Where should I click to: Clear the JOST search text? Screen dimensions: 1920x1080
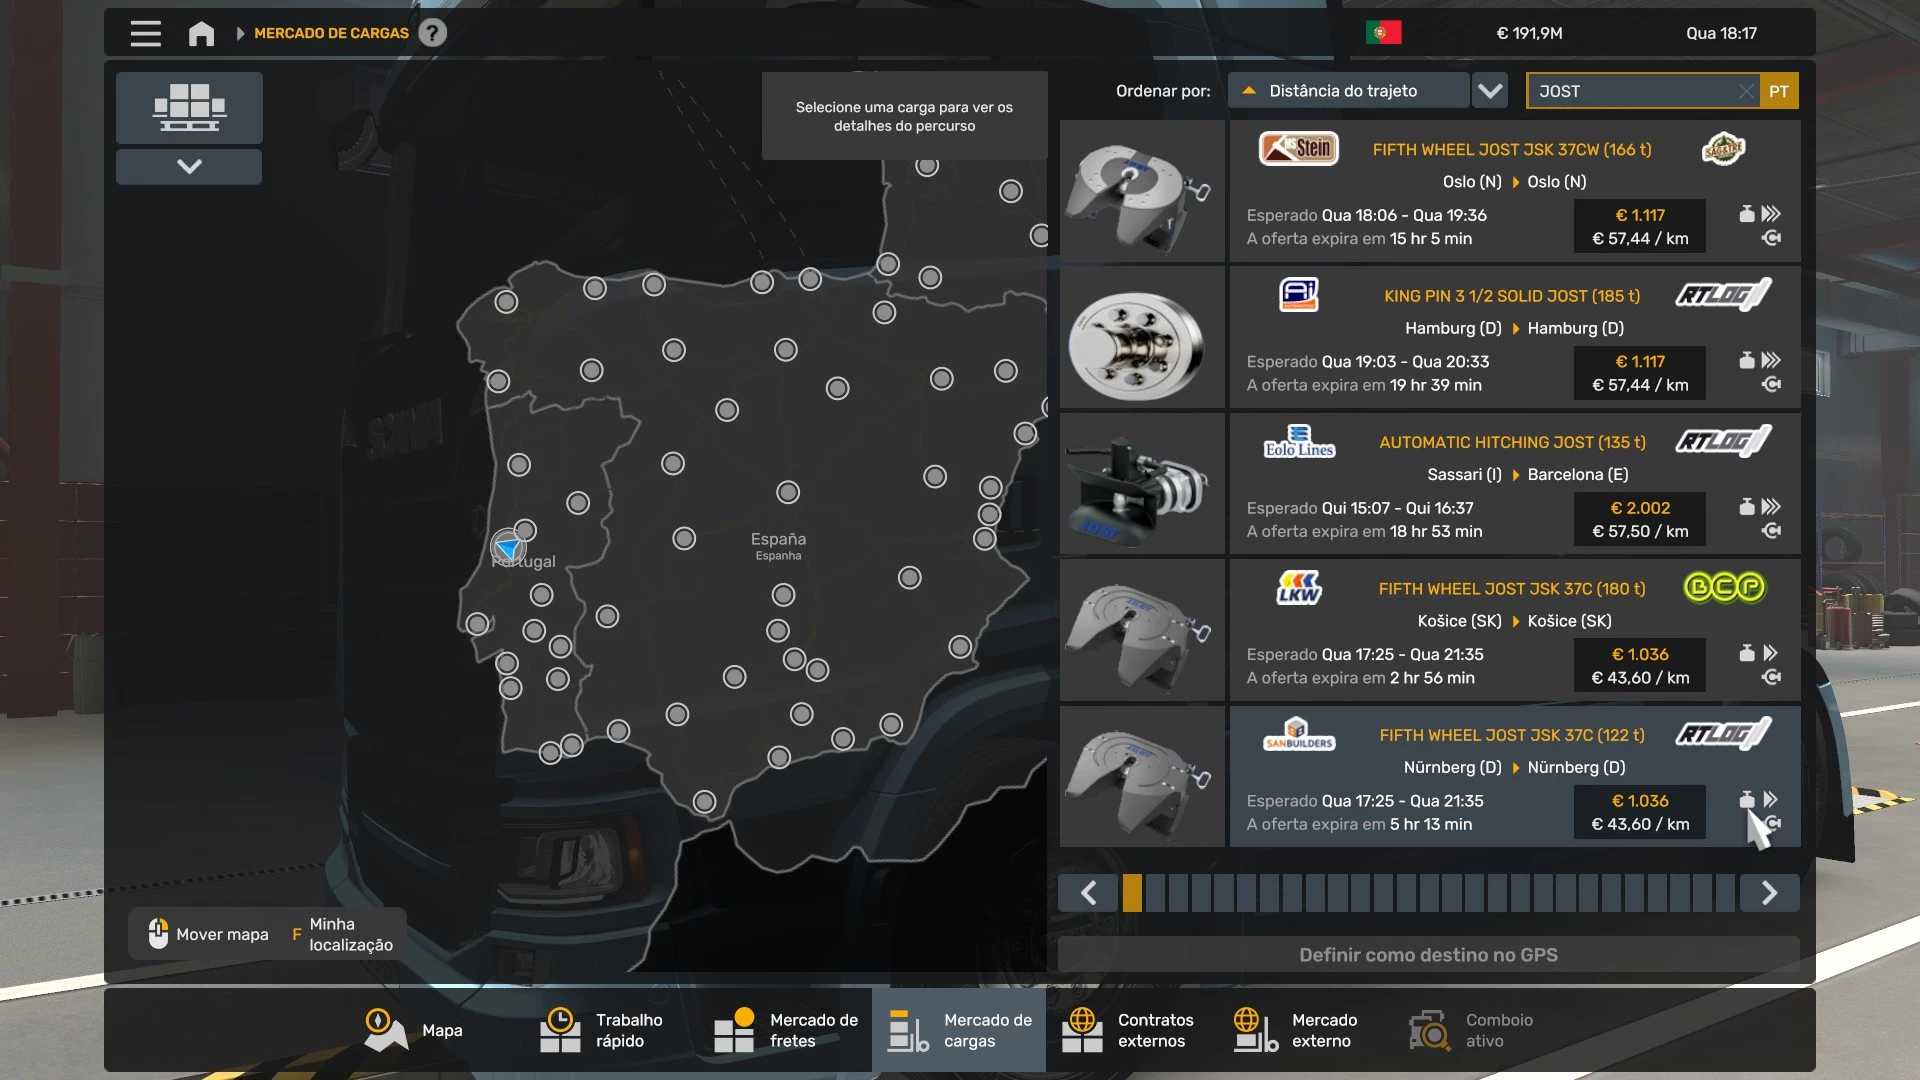[1745, 91]
